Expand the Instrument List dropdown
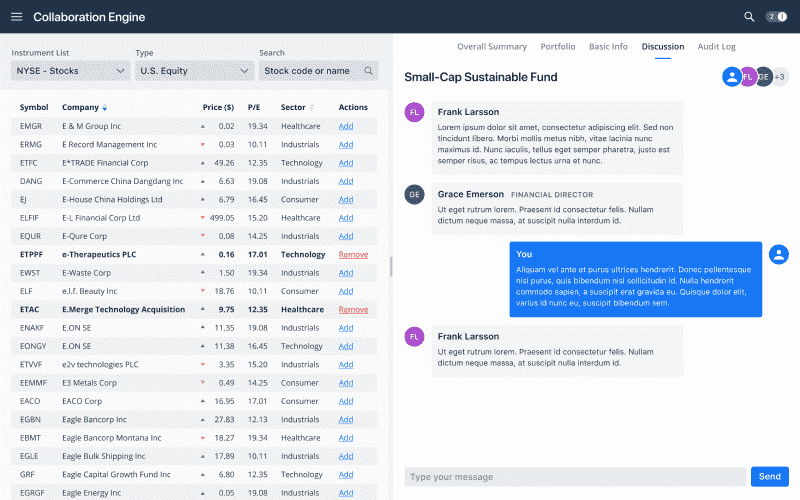 tap(70, 71)
